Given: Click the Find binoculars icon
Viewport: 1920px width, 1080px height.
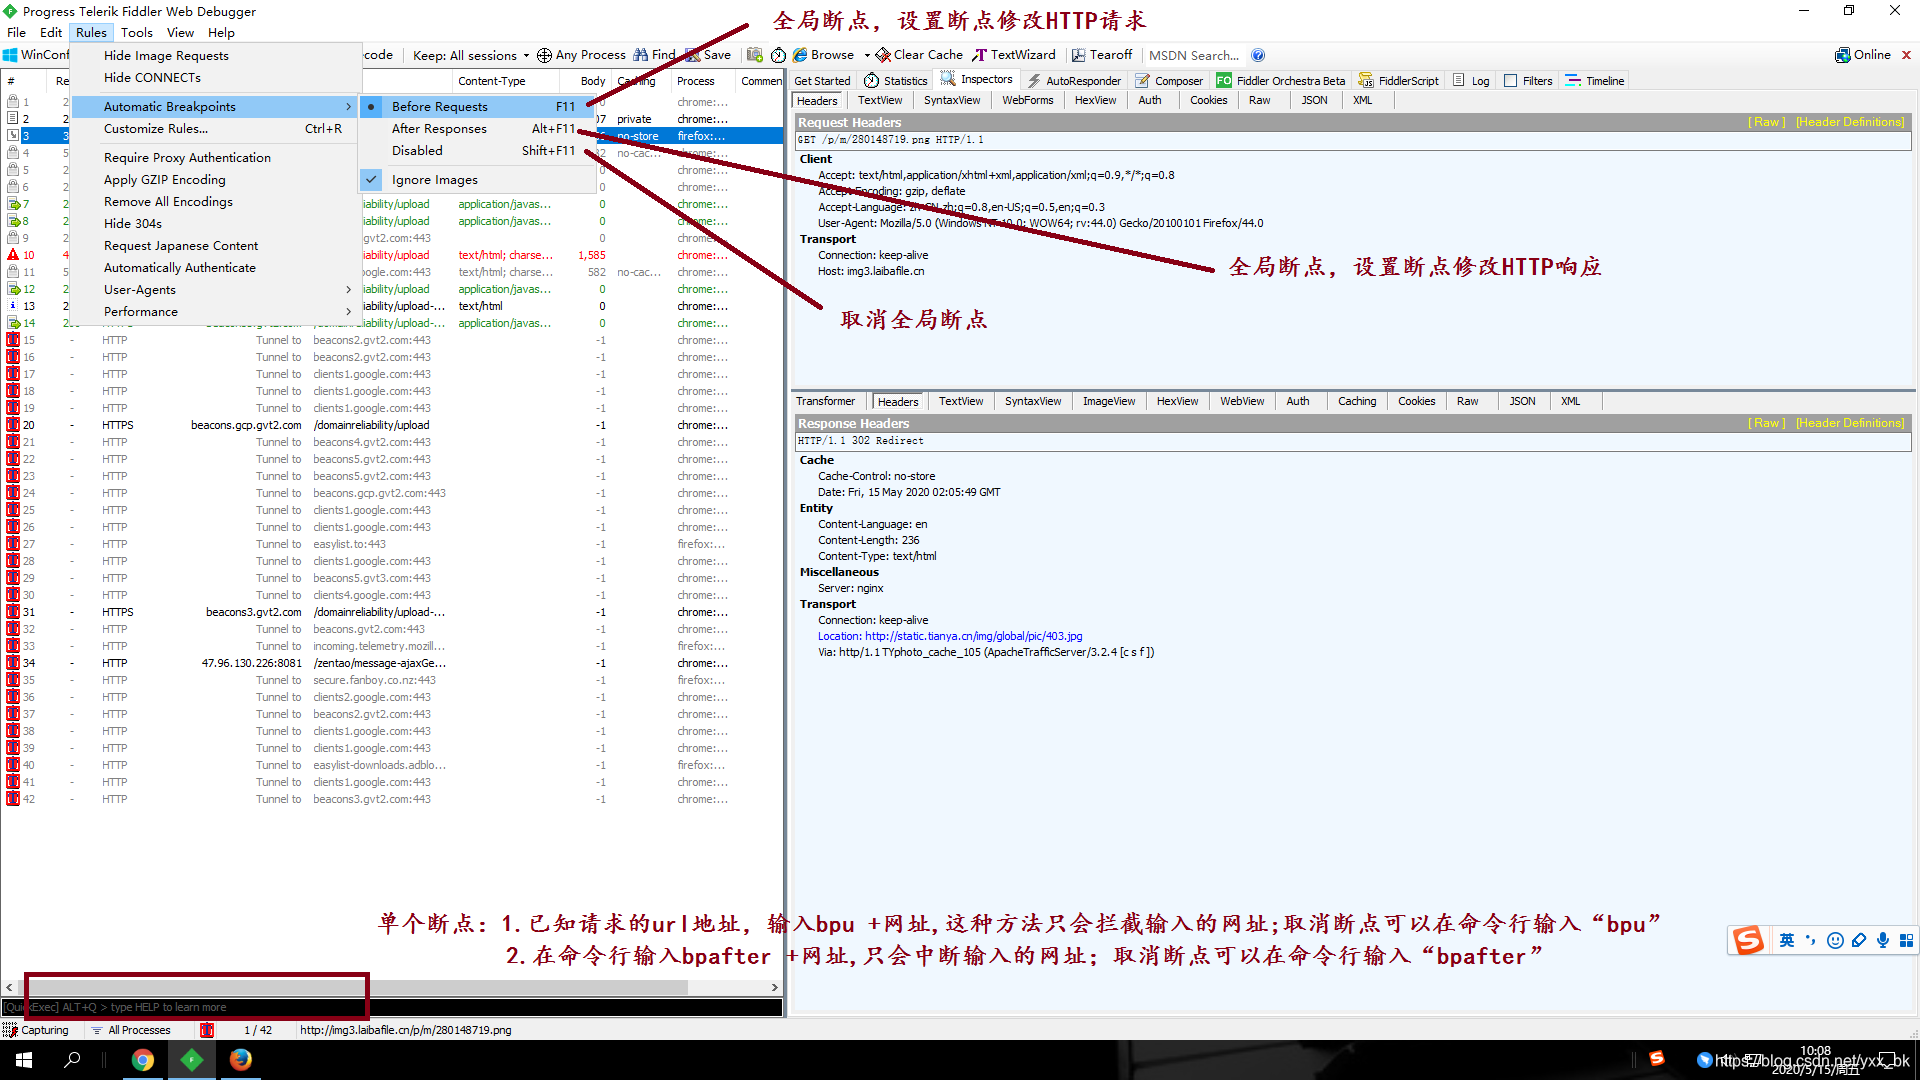Looking at the screenshot, I should click(641, 55).
